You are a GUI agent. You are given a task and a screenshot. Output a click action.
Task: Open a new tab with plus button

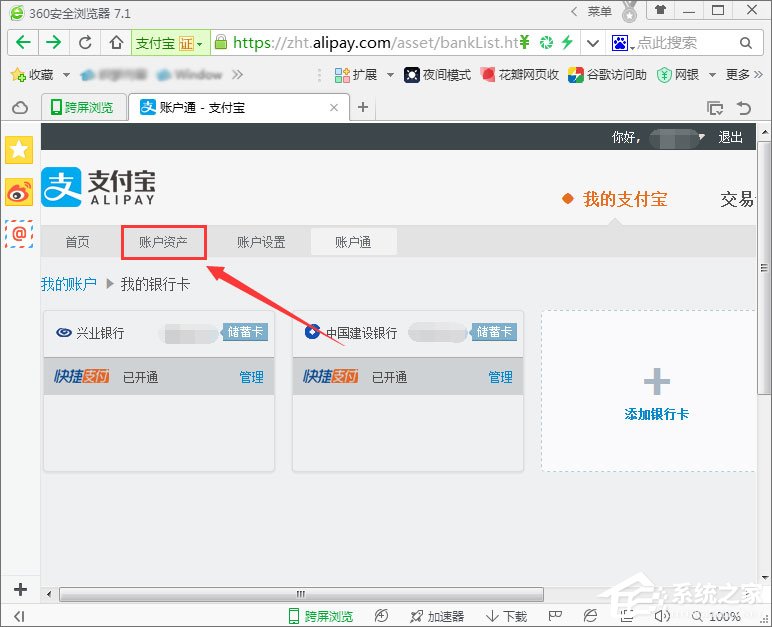(x=363, y=107)
